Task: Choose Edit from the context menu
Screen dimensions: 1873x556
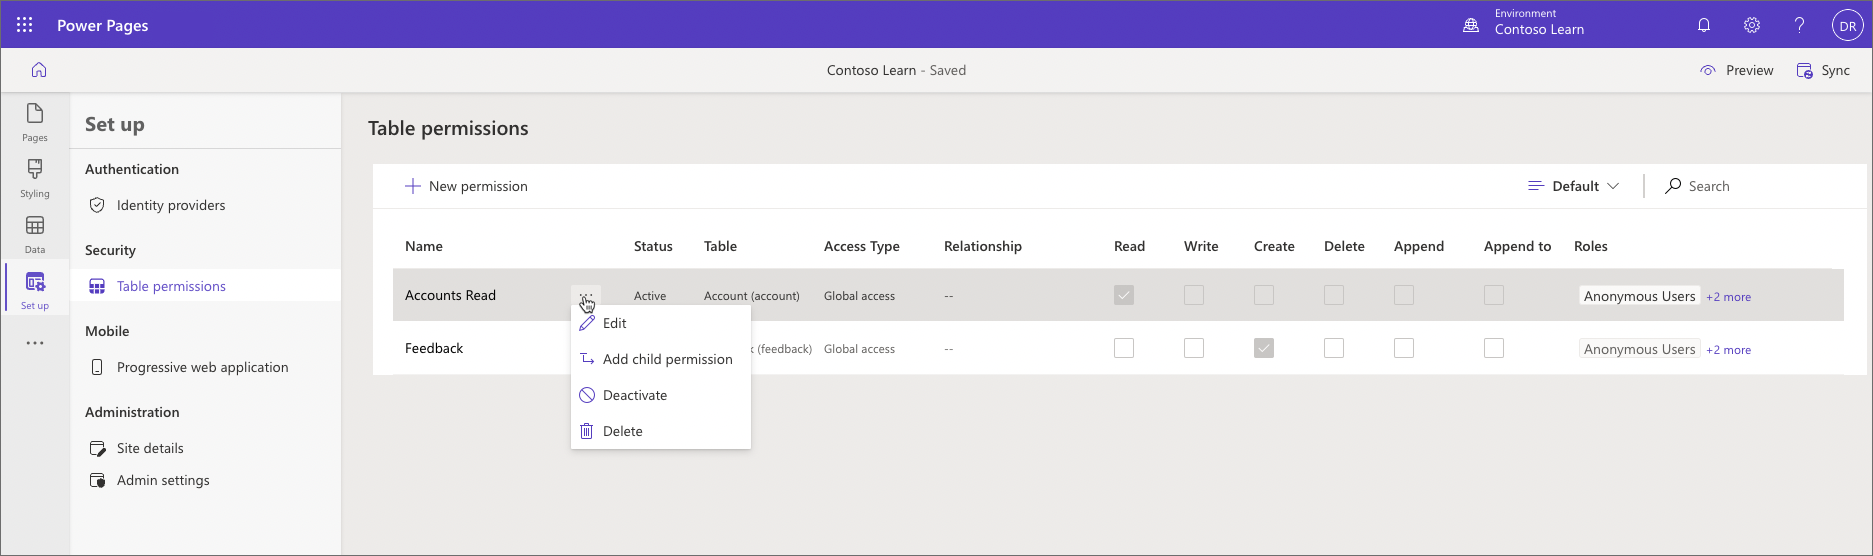Action: (614, 323)
